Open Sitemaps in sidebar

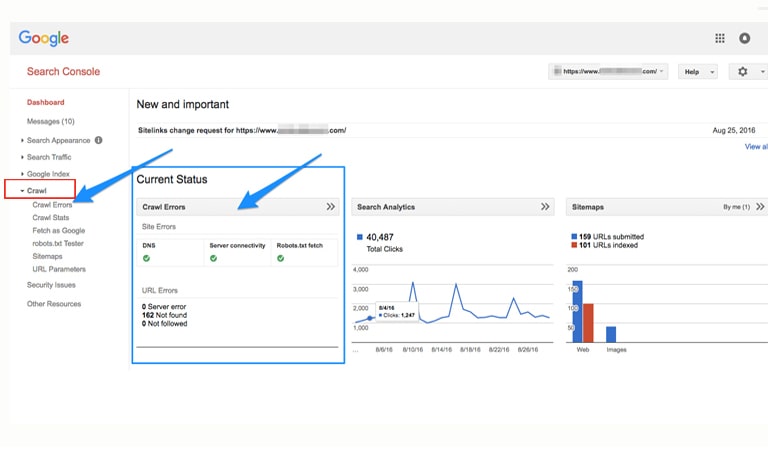(x=47, y=256)
